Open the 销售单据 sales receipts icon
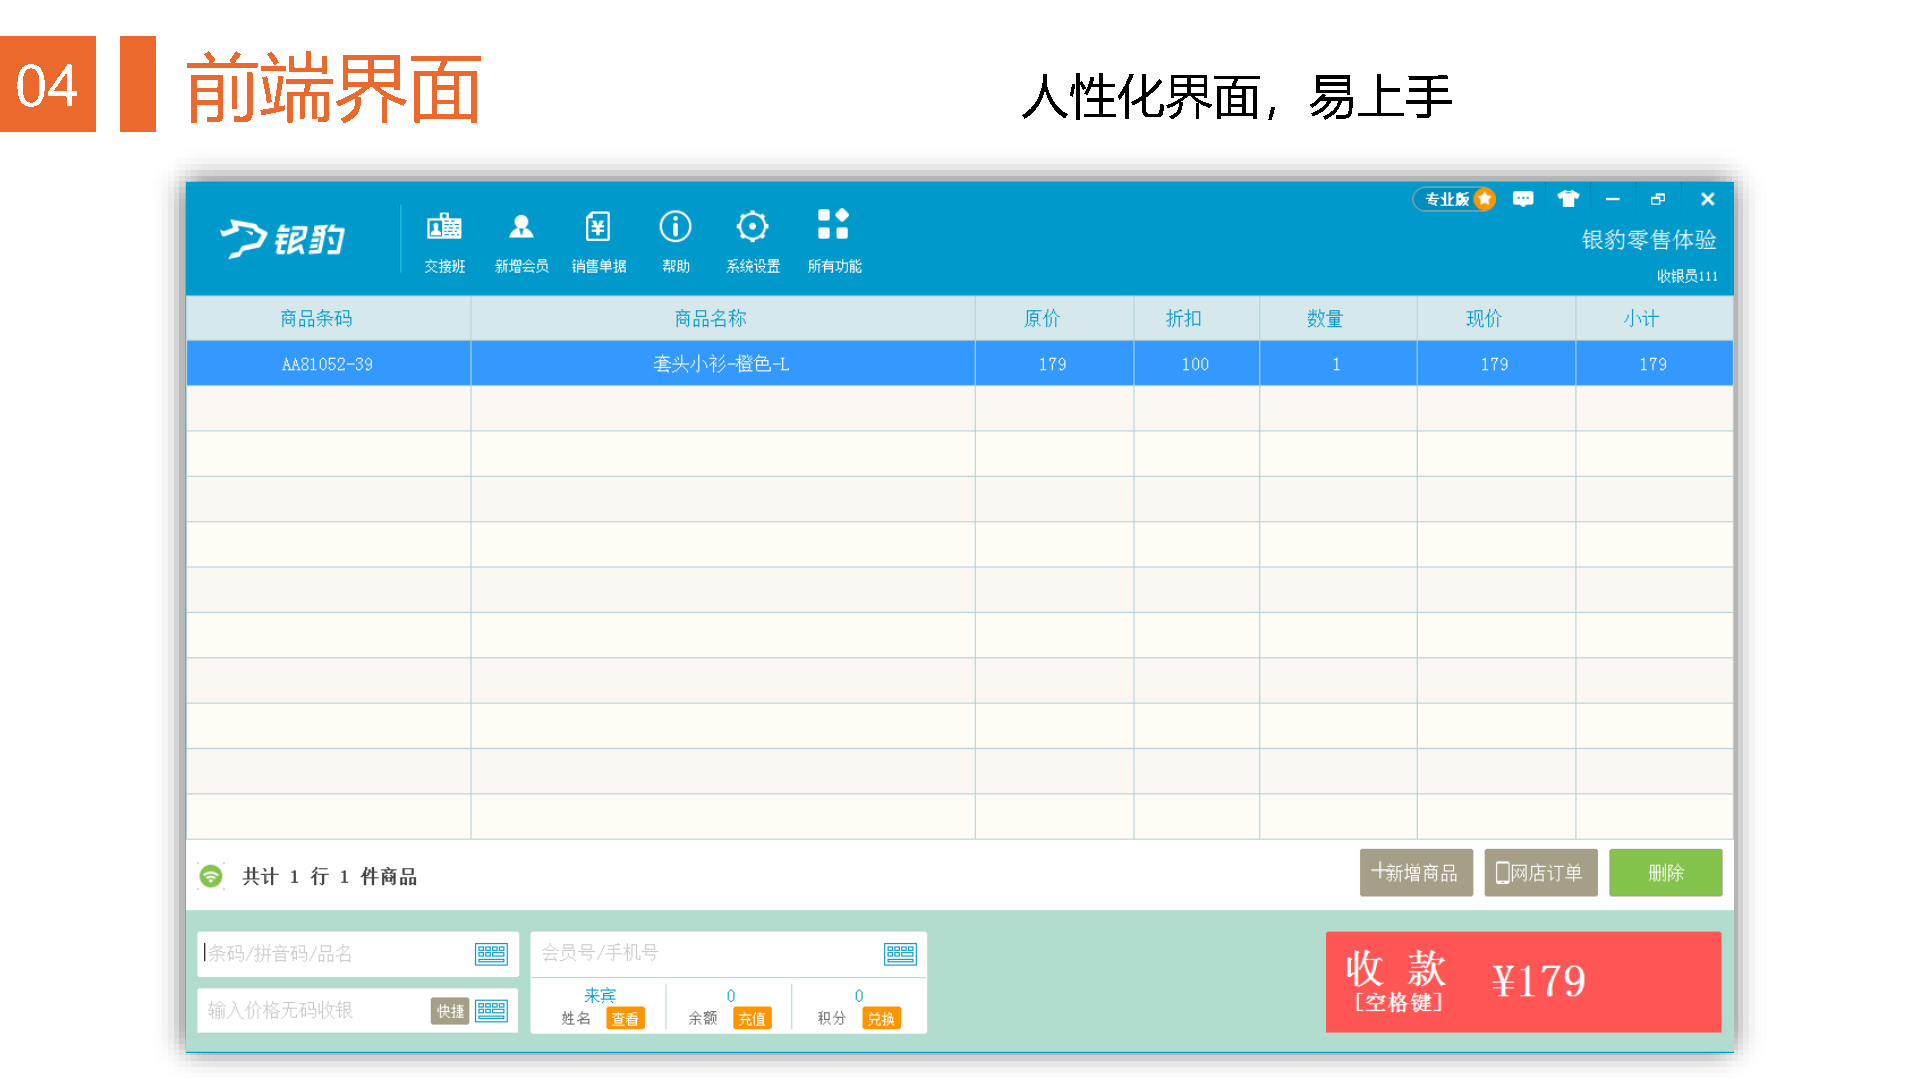 (x=598, y=241)
